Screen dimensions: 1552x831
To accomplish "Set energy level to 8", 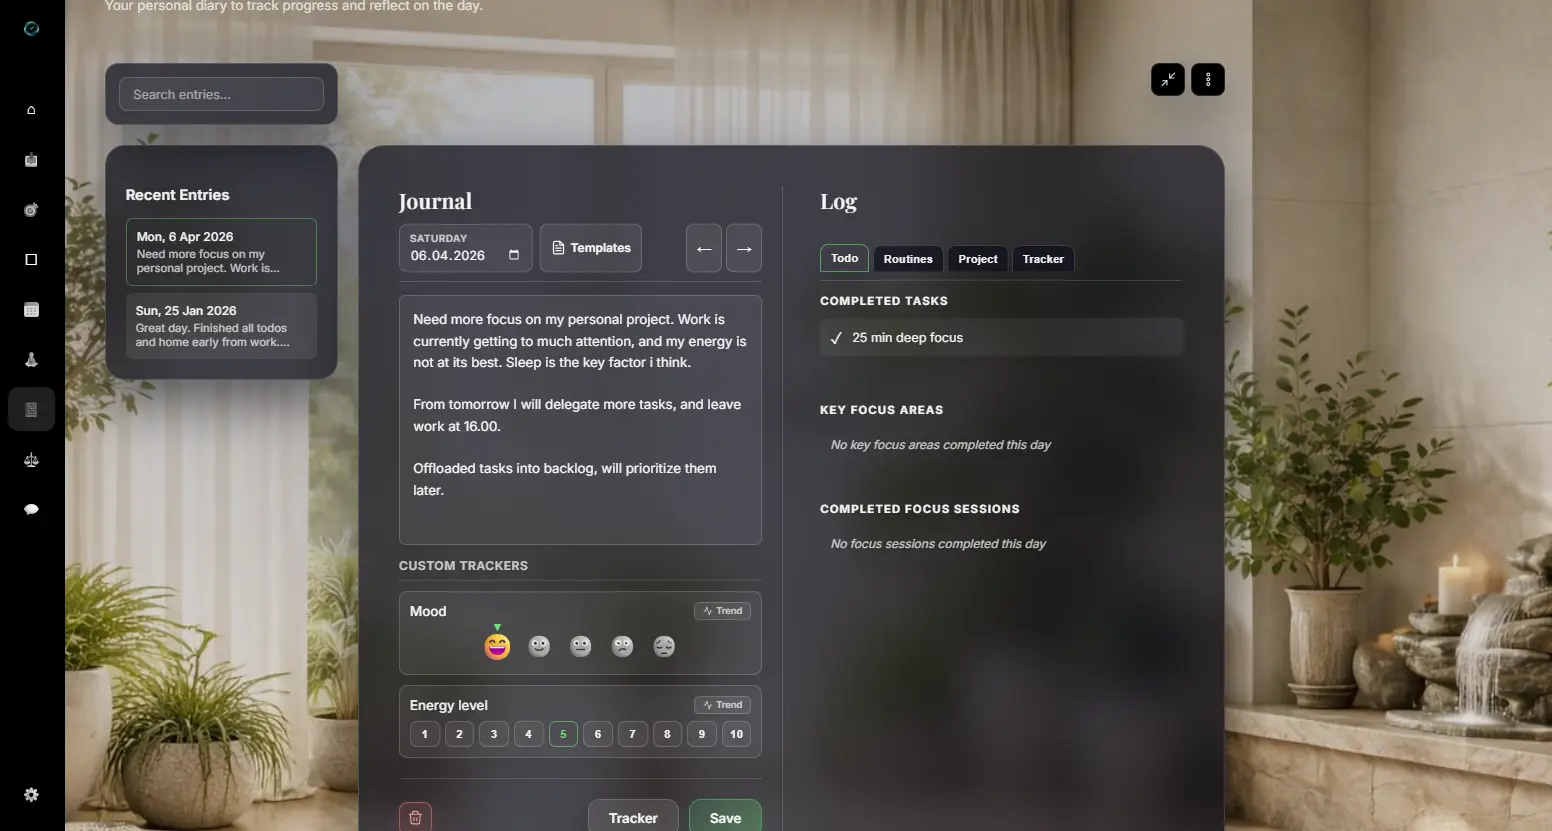I will coord(666,734).
